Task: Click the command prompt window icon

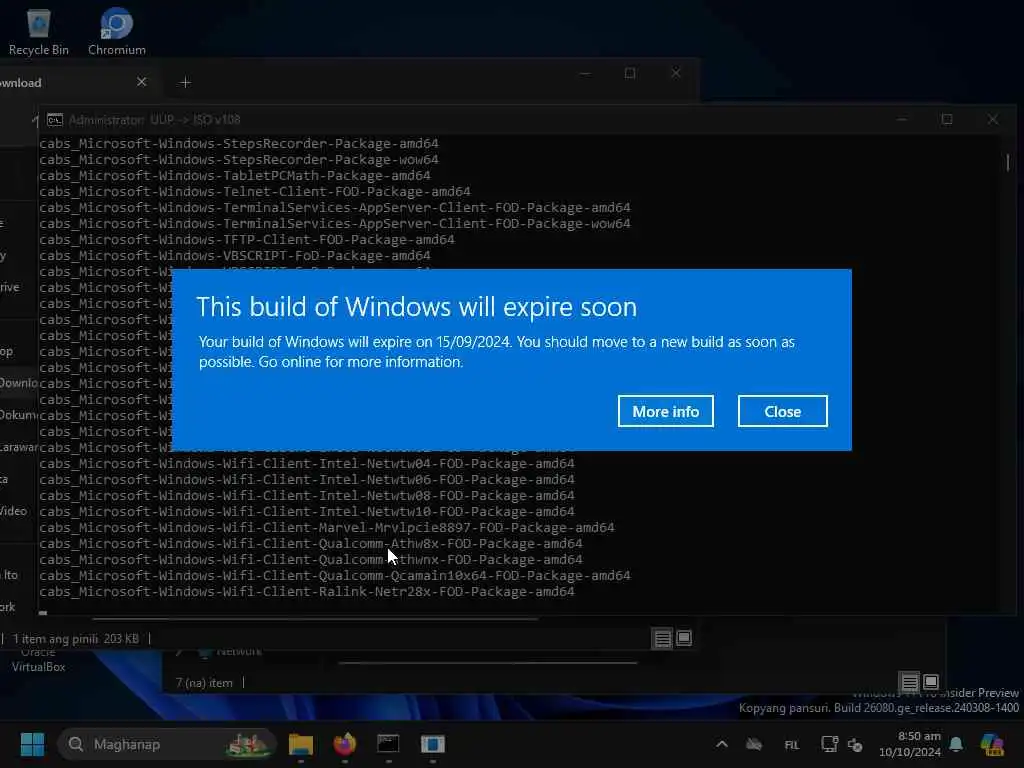Action: tap(55, 120)
